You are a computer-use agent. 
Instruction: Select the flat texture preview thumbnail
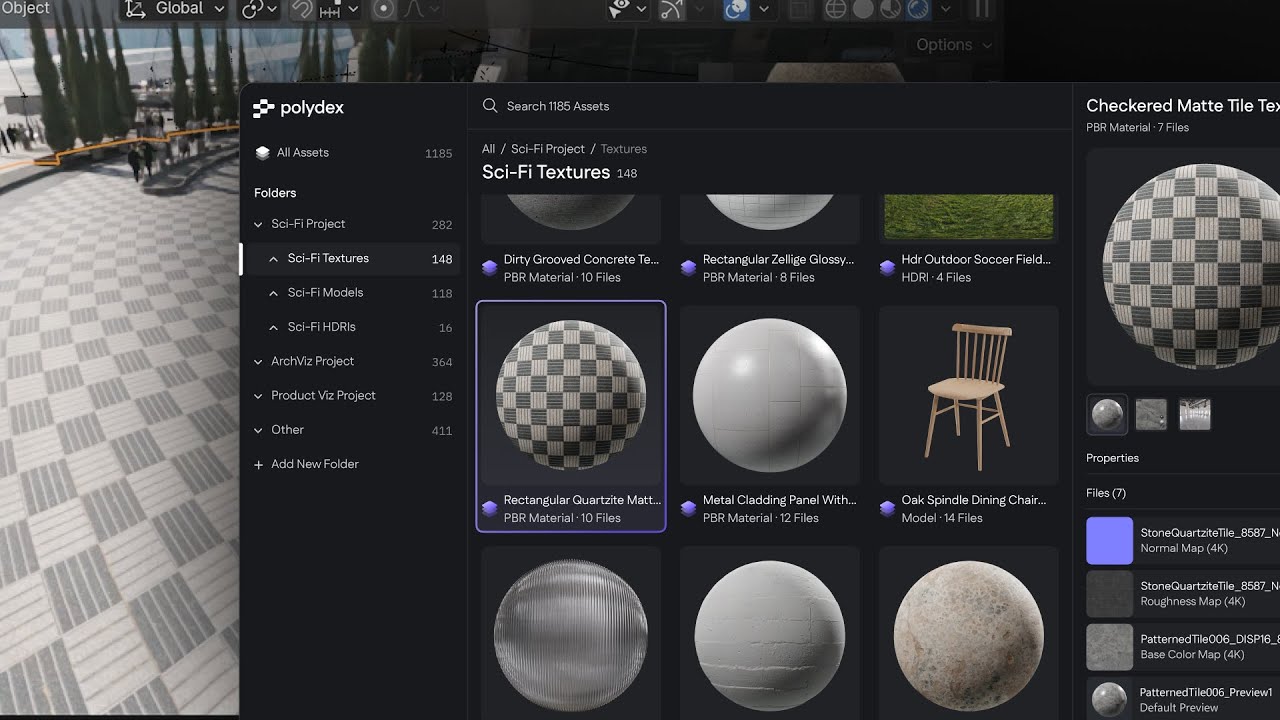point(1151,414)
